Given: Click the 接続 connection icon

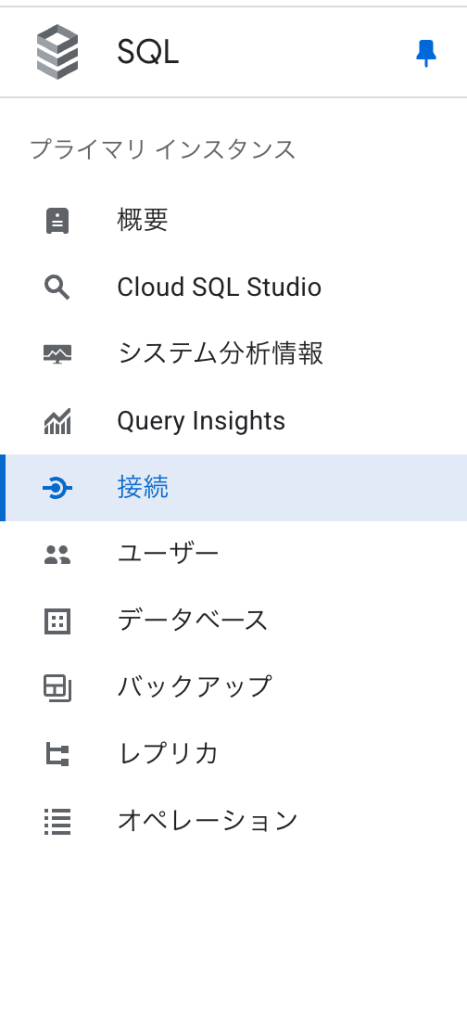Looking at the screenshot, I should [57, 488].
